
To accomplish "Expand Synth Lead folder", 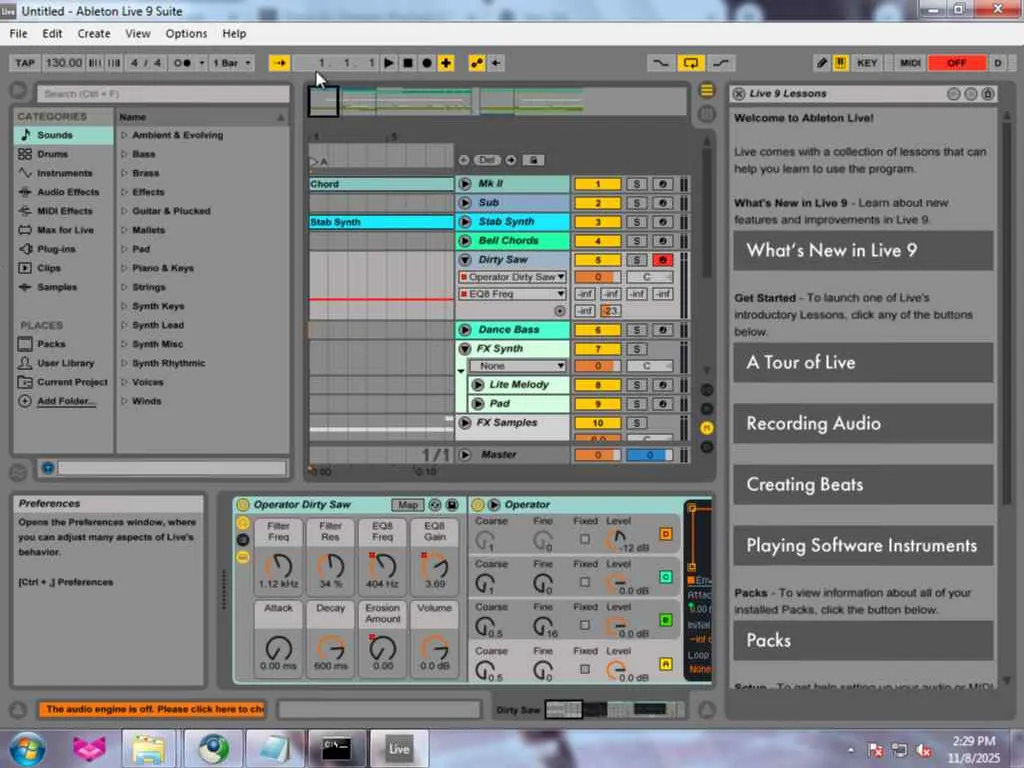I will coord(124,325).
